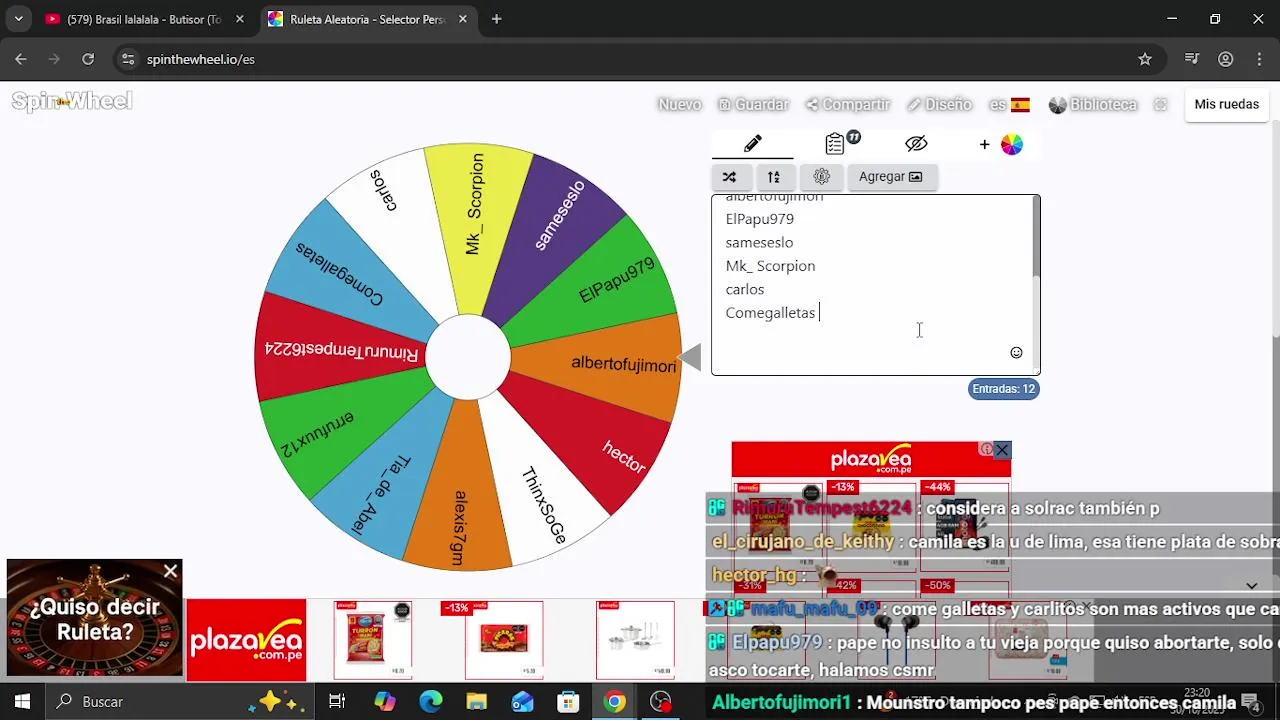Image resolution: width=1280 pixels, height=720 pixels.
Task: Click the plazavea.com.pe ad header
Action: 871,460
